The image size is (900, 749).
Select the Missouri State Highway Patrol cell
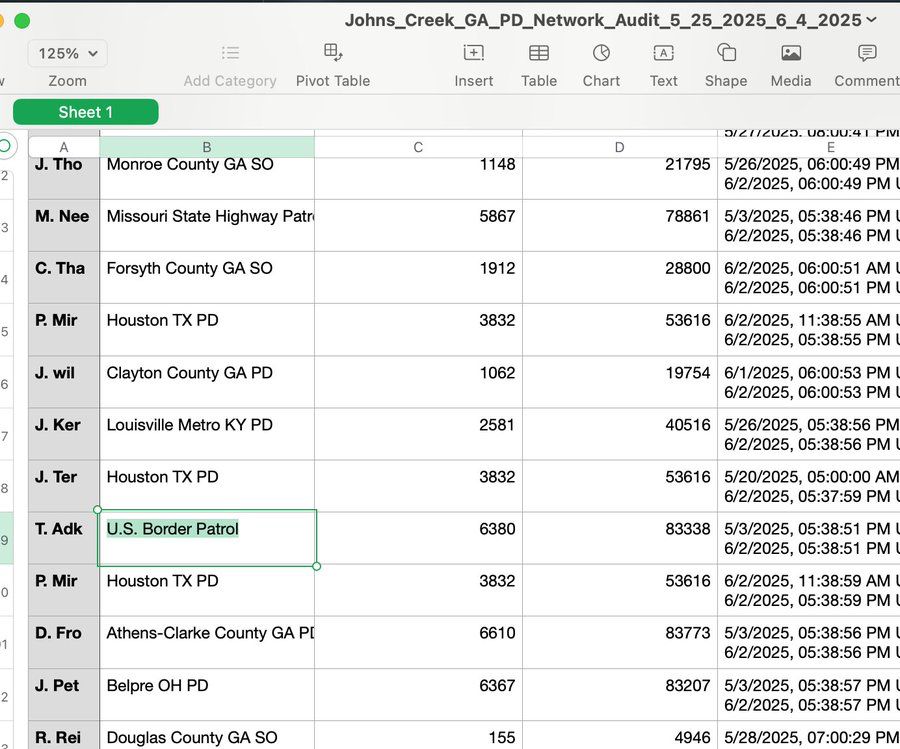pos(207,226)
